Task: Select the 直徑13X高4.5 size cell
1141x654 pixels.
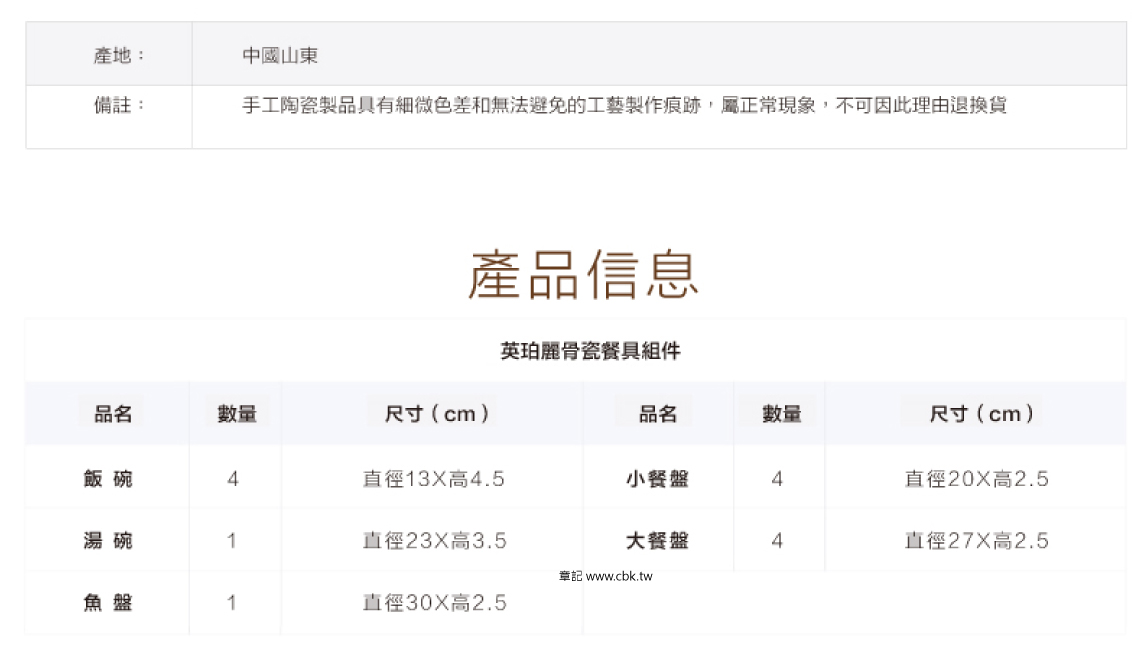Action: pos(433,479)
